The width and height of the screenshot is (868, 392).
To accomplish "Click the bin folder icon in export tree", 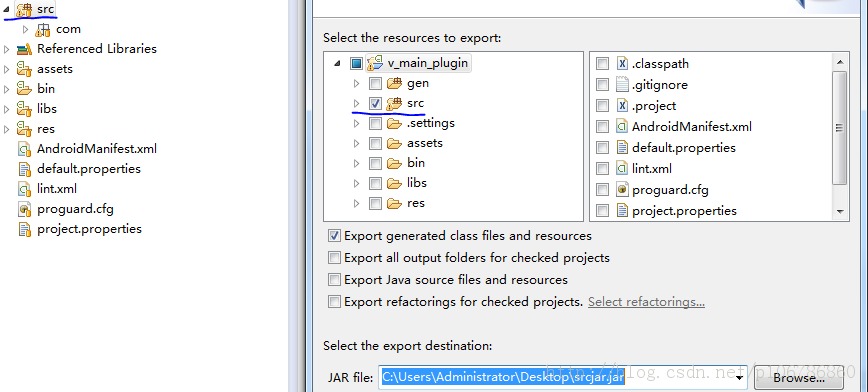I will tap(394, 163).
